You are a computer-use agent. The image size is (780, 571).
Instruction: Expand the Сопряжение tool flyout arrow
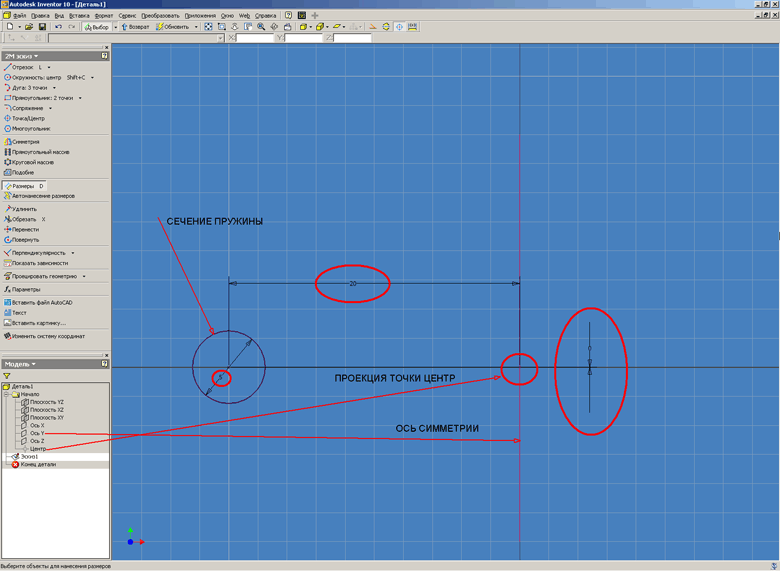50,108
